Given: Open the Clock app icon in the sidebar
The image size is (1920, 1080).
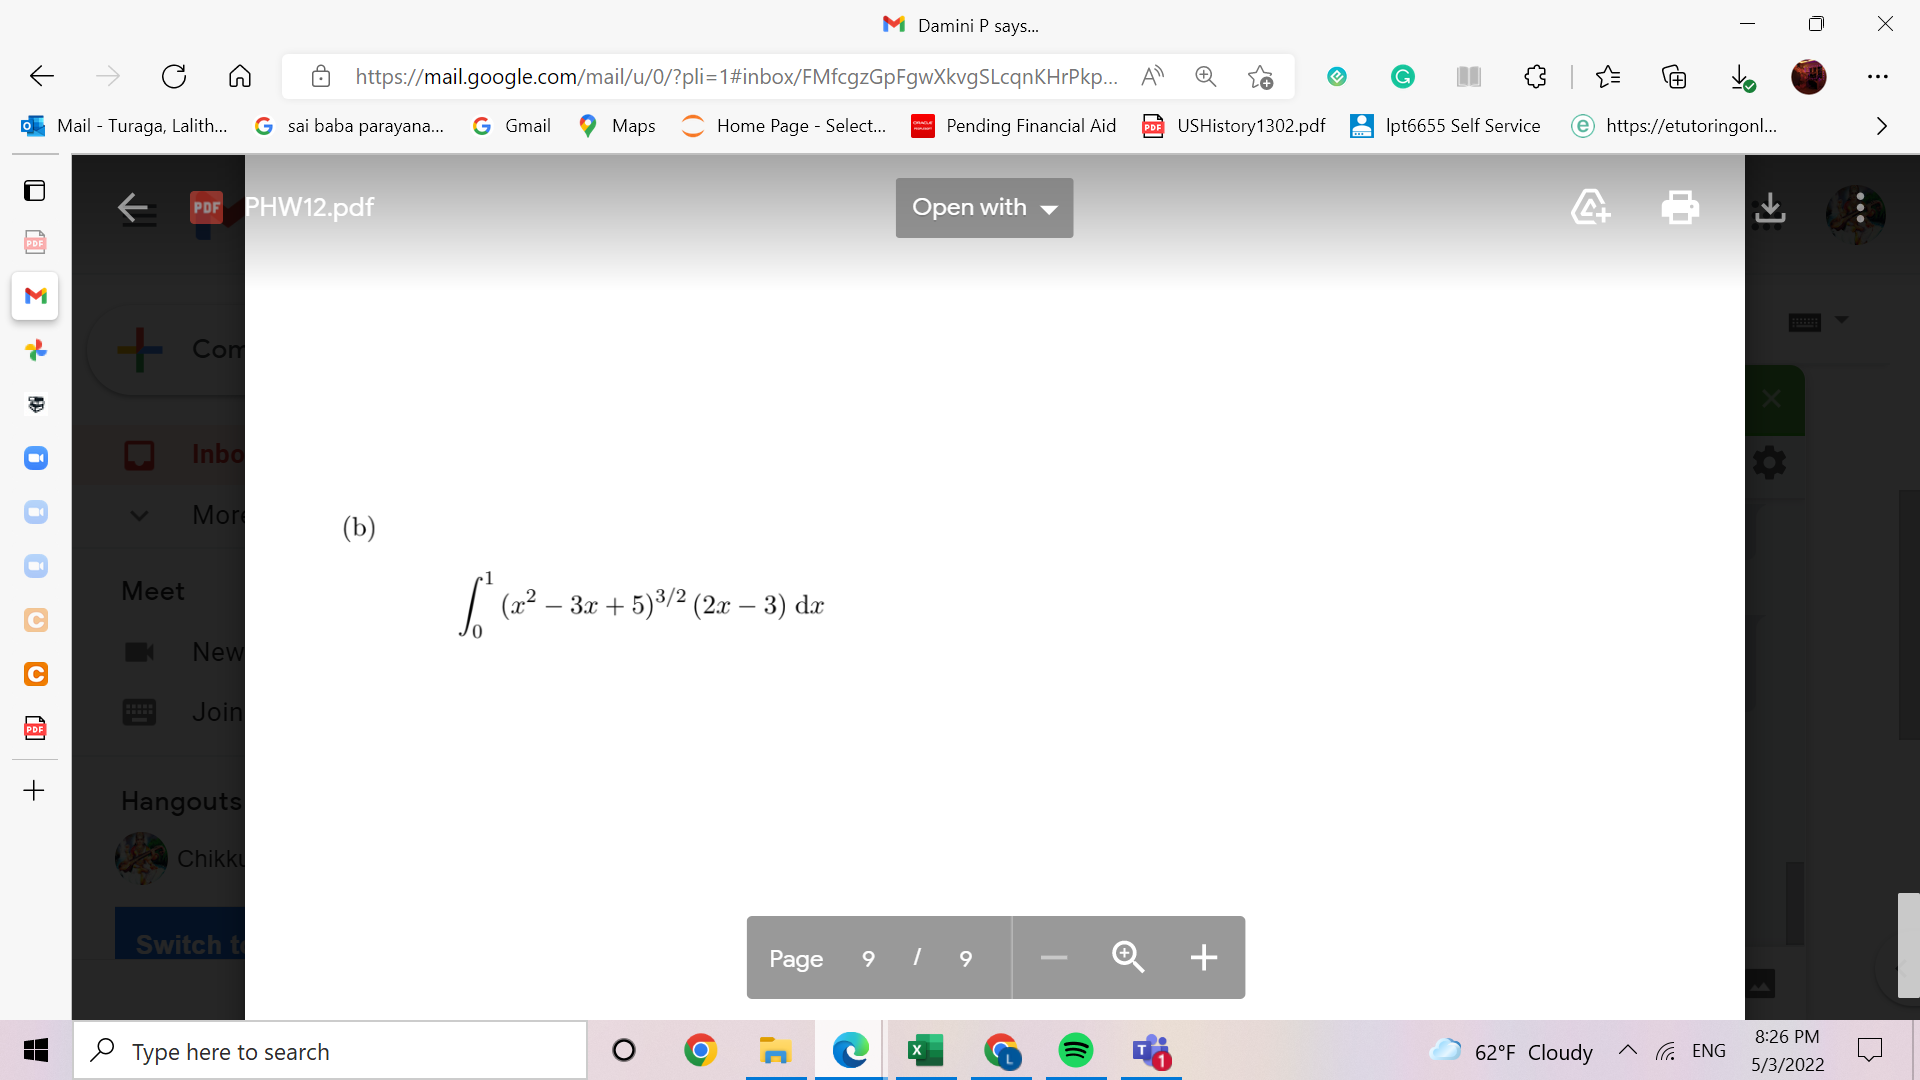Looking at the screenshot, I should click(35, 675).
